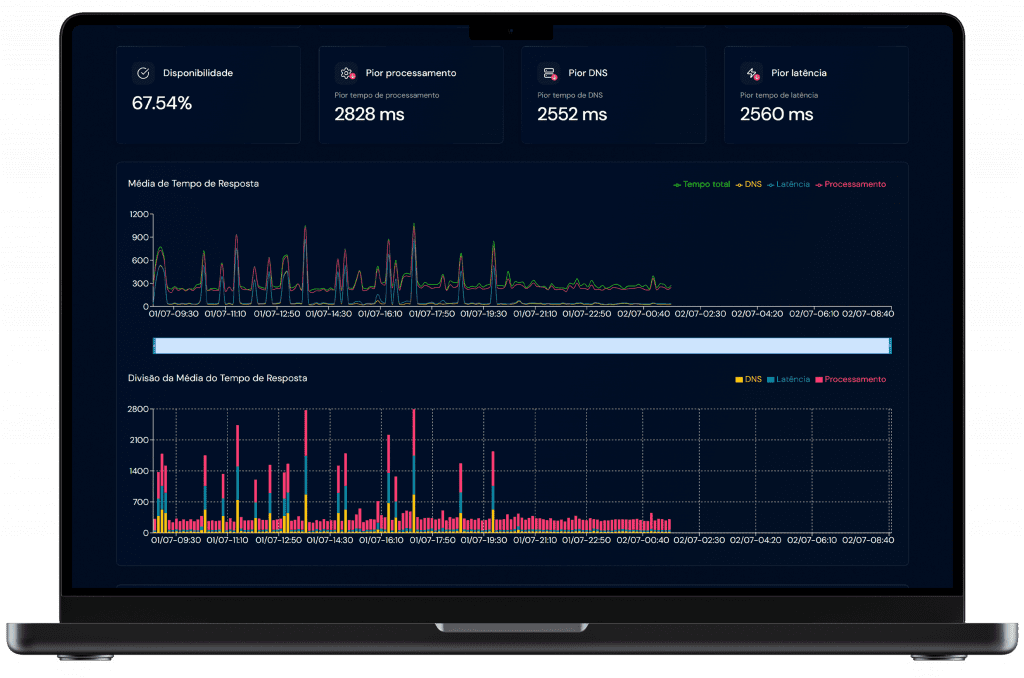Click the 01/07-09:30 axis label
The height and width of the screenshot is (678, 1024).
tap(175, 311)
